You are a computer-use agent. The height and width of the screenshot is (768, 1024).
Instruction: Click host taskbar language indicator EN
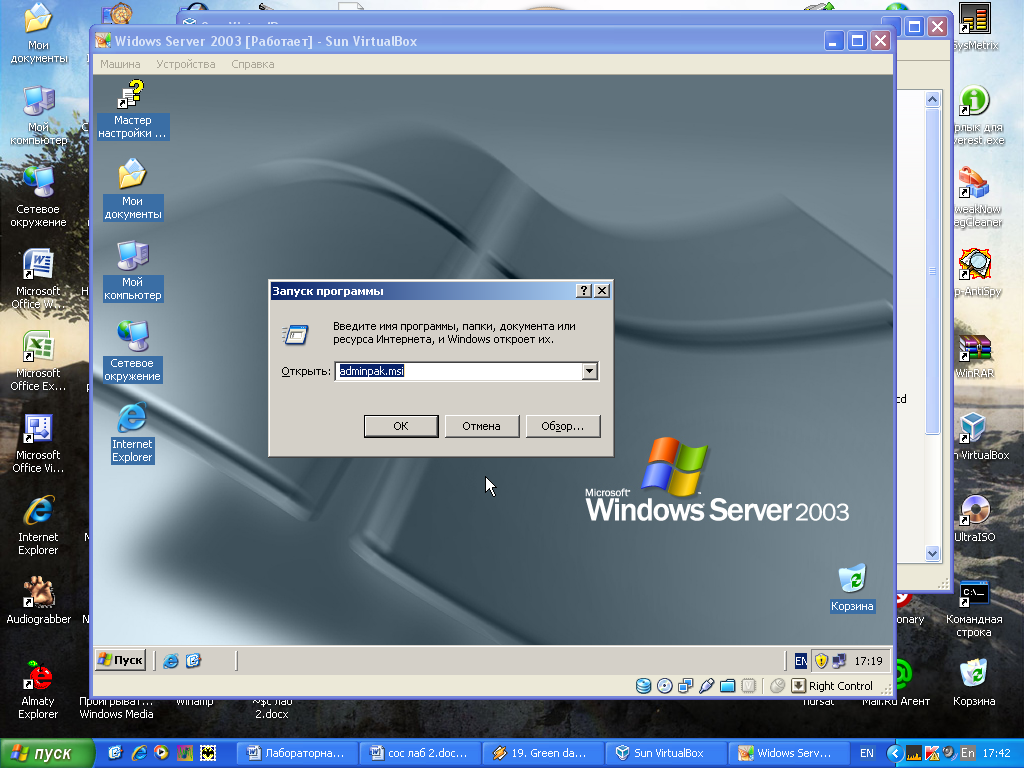(x=867, y=753)
